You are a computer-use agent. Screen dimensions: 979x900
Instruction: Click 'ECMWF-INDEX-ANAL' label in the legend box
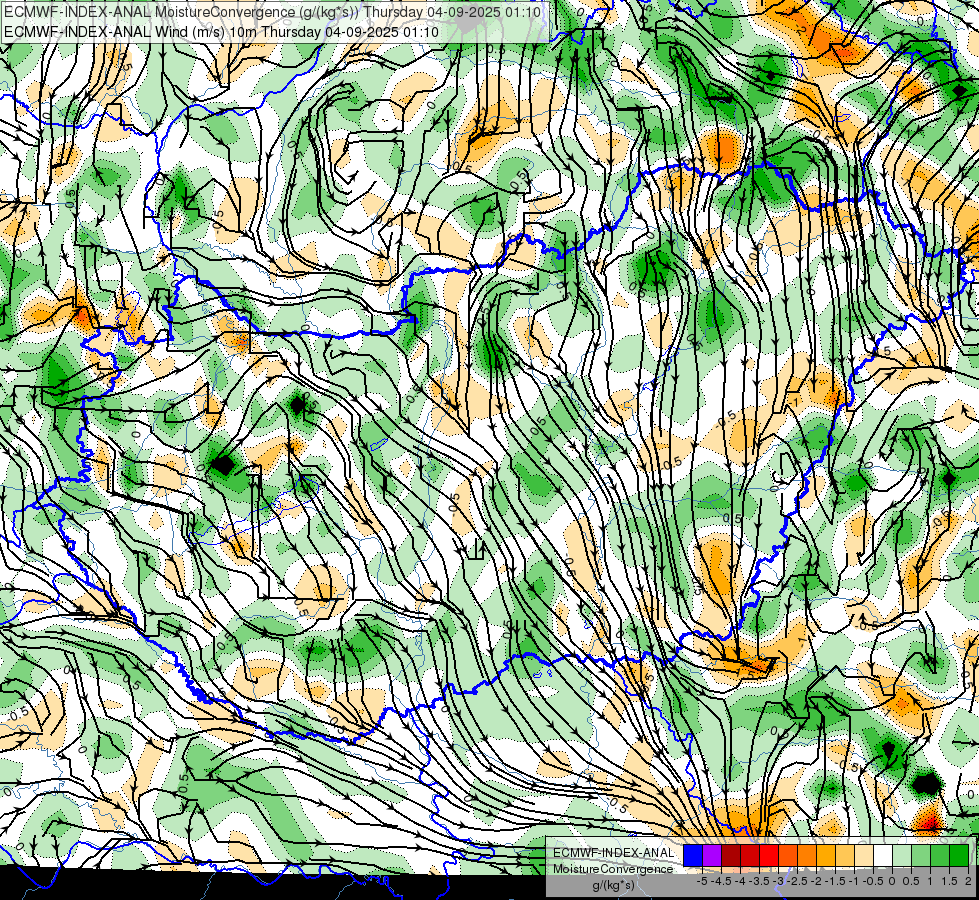coord(614,853)
